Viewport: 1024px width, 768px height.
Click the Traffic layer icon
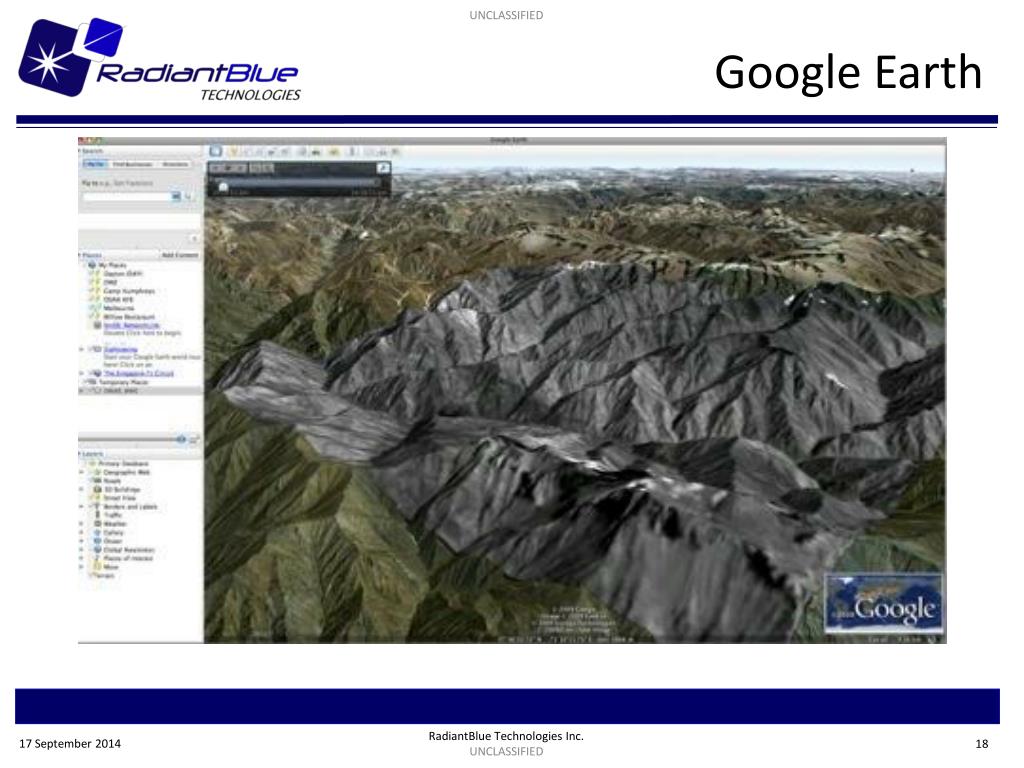(98, 515)
